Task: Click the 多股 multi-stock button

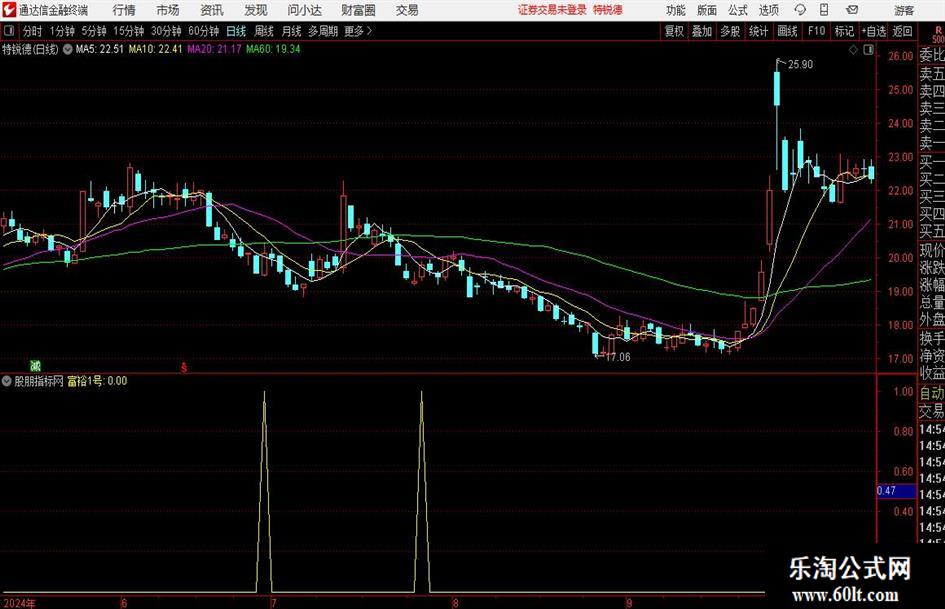Action: pyautogui.click(x=730, y=31)
